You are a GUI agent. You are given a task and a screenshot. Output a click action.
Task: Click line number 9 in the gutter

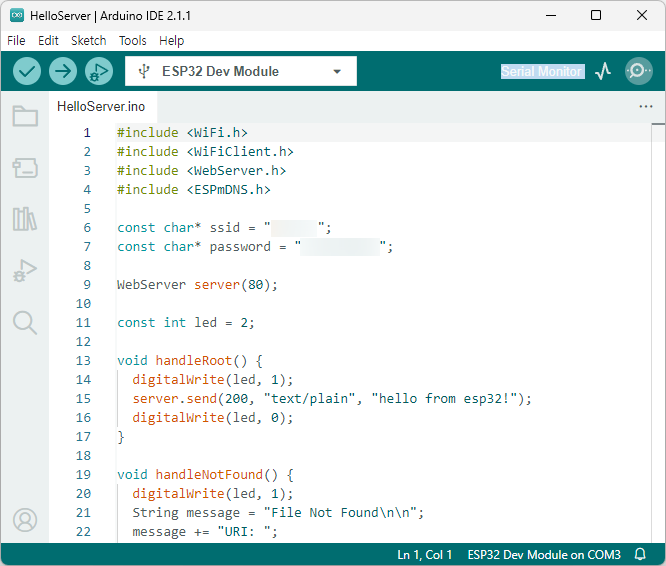tap(87, 284)
